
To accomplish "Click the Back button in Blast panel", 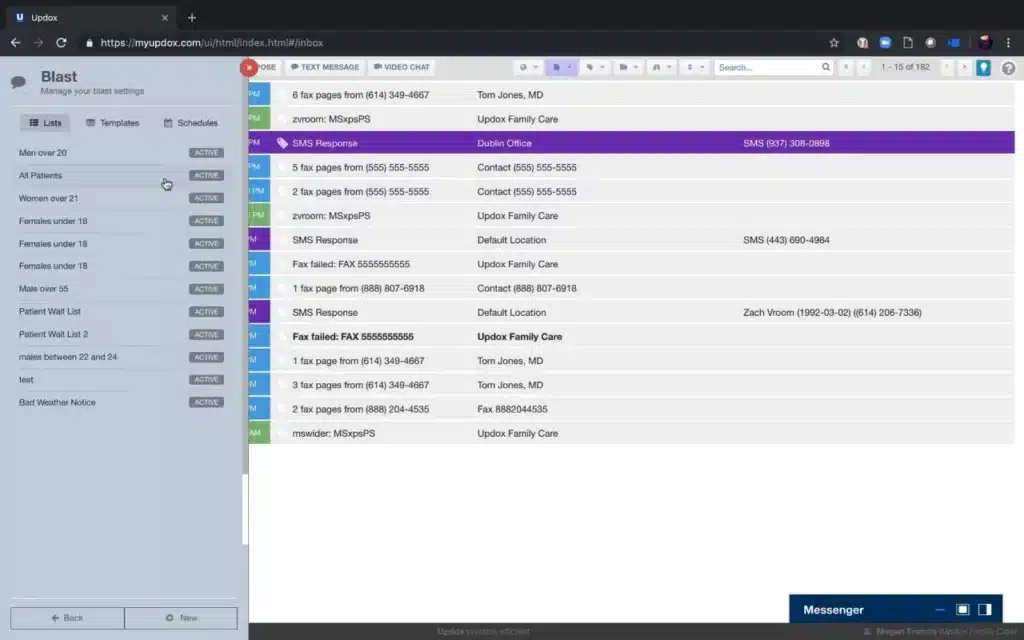I will click(67, 618).
